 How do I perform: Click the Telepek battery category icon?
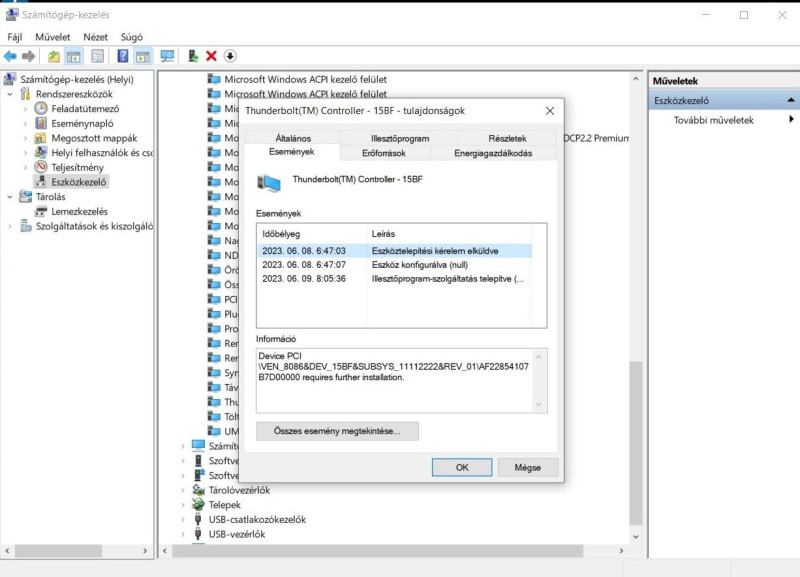pyautogui.click(x=198, y=505)
